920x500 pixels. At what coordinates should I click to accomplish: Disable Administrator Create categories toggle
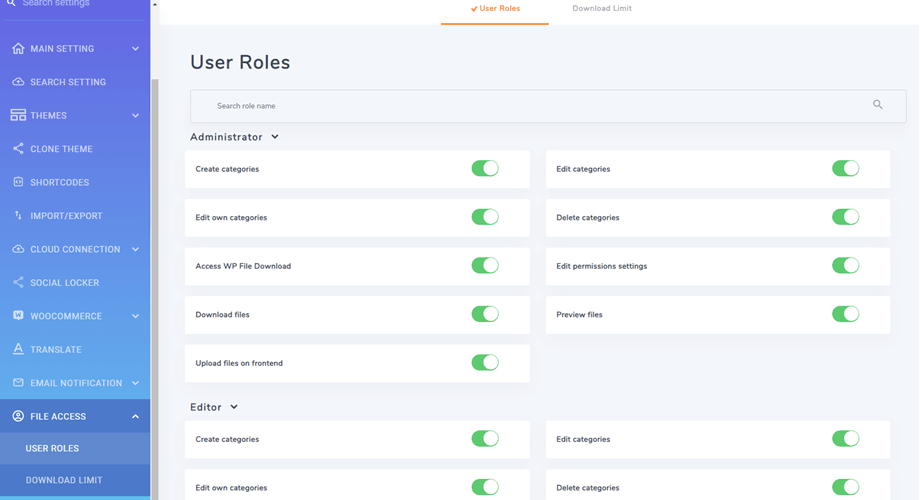[x=485, y=169]
